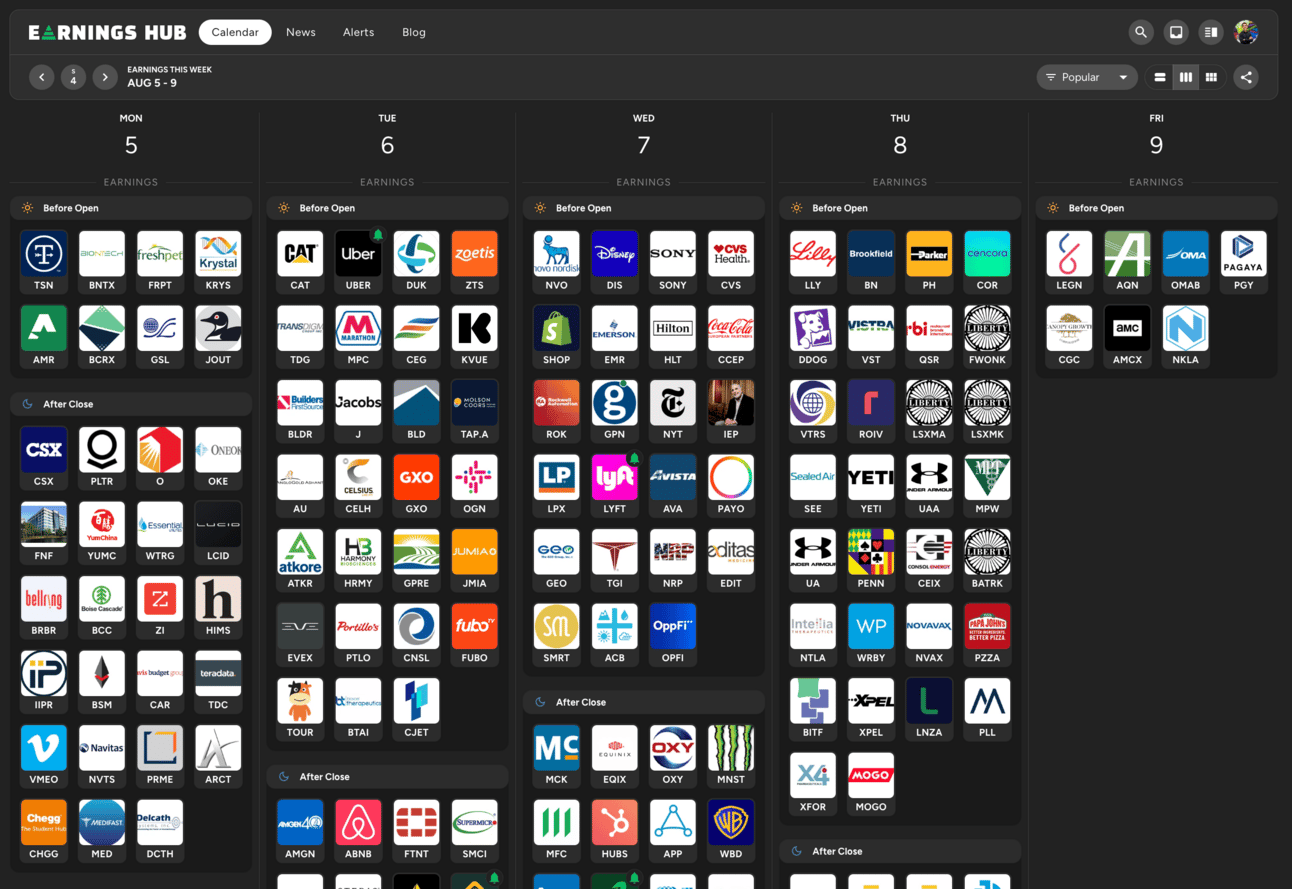Click the Aug 5 - 9 week label

coord(152,84)
